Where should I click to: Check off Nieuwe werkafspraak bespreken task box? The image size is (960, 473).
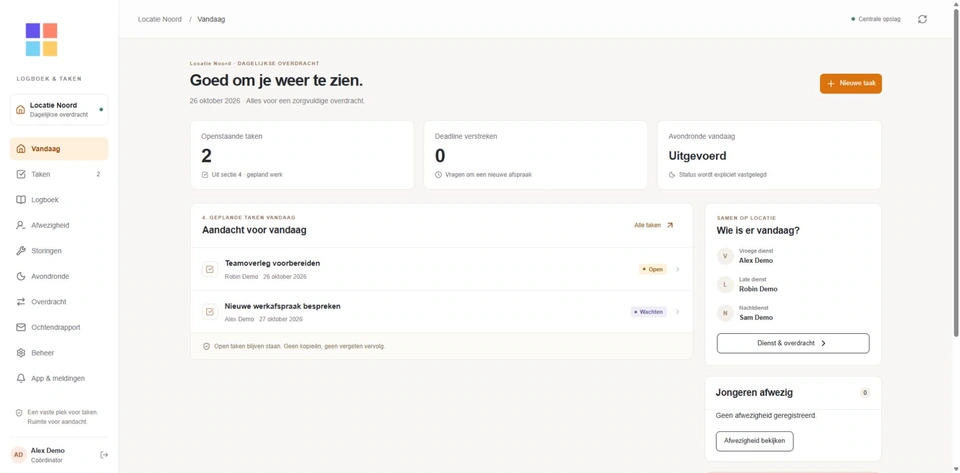pyautogui.click(x=210, y=312)
